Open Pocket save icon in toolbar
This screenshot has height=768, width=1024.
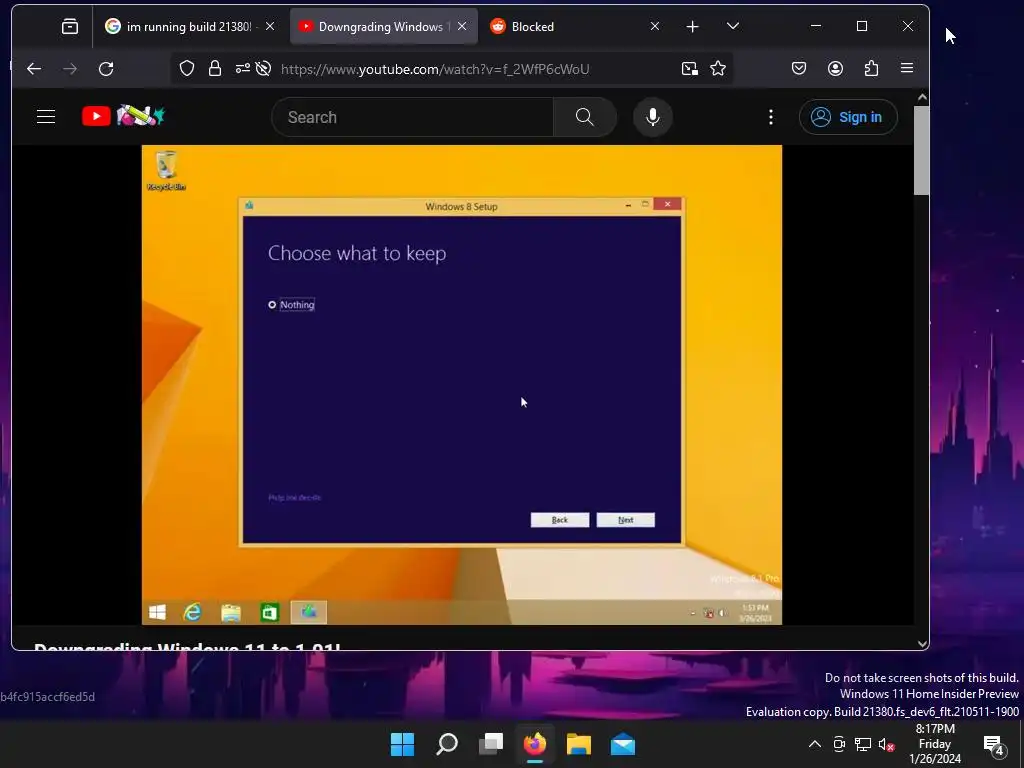click(x=799, y=69)
